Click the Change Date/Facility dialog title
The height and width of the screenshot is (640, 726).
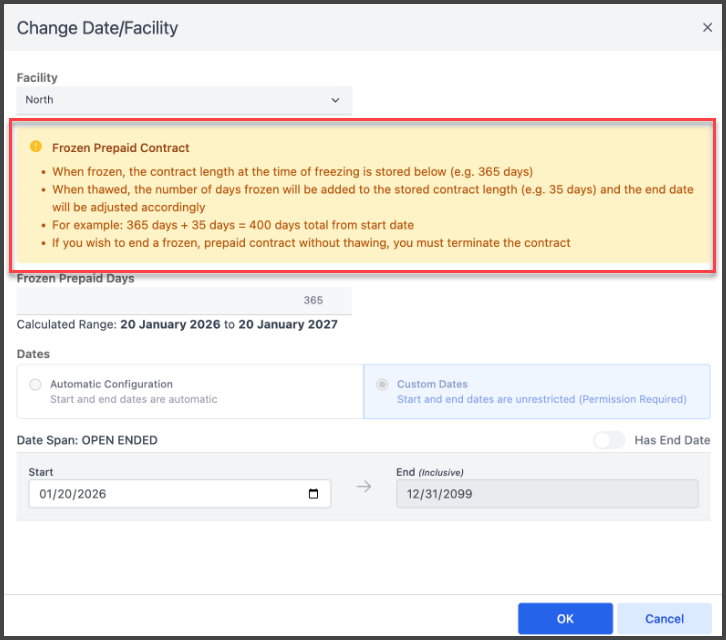97,28
